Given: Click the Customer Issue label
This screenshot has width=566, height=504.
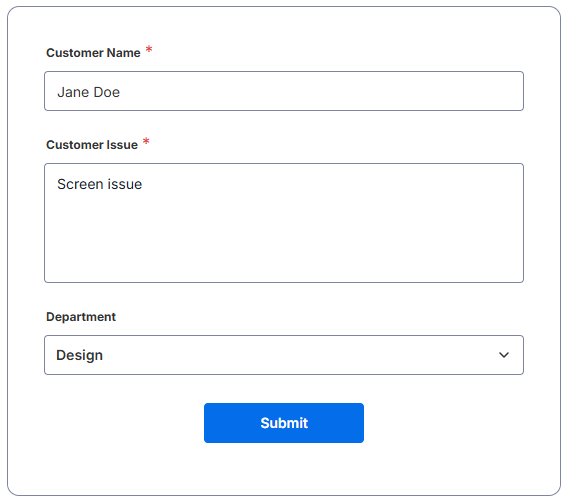Looking at the screenshot, I should click(92, 145).
